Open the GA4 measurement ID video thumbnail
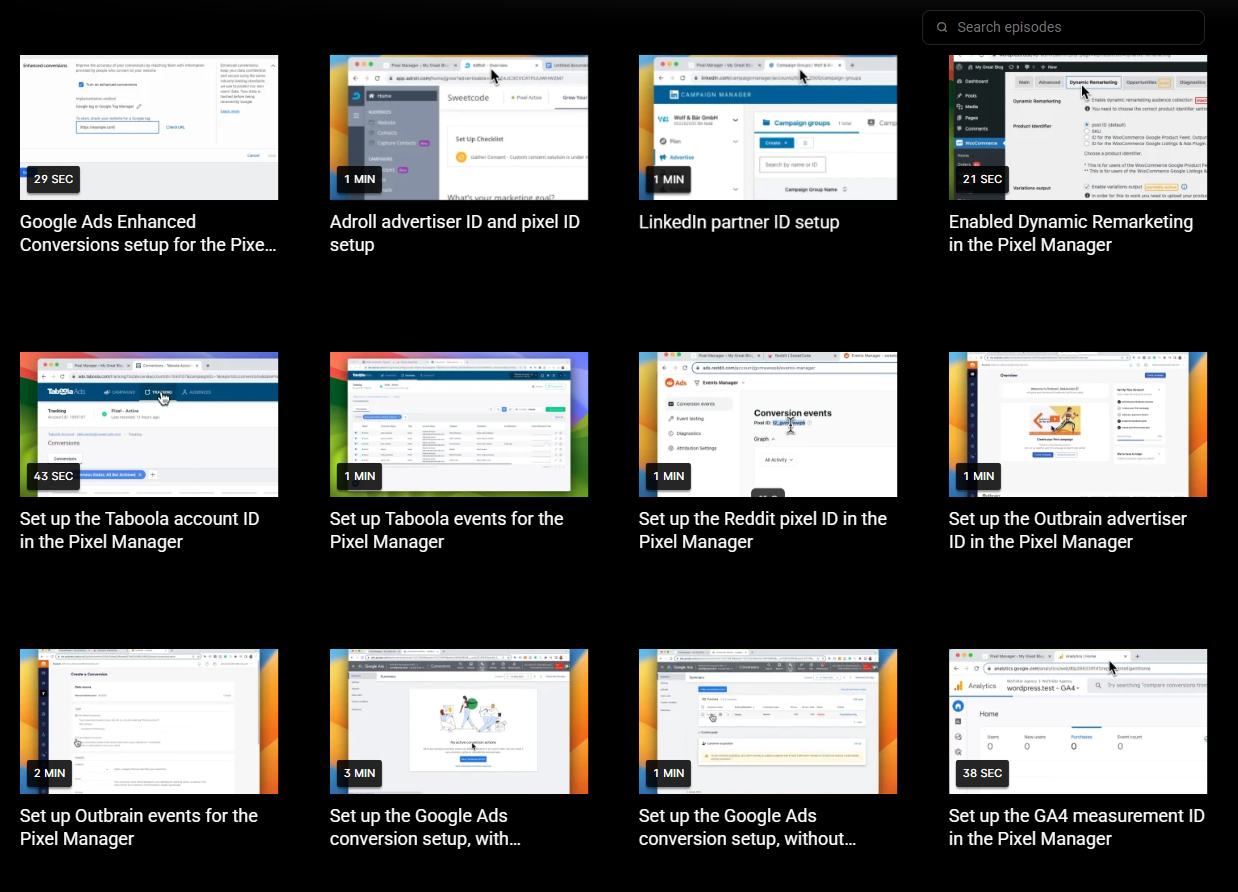 [x=1078, y=721]
